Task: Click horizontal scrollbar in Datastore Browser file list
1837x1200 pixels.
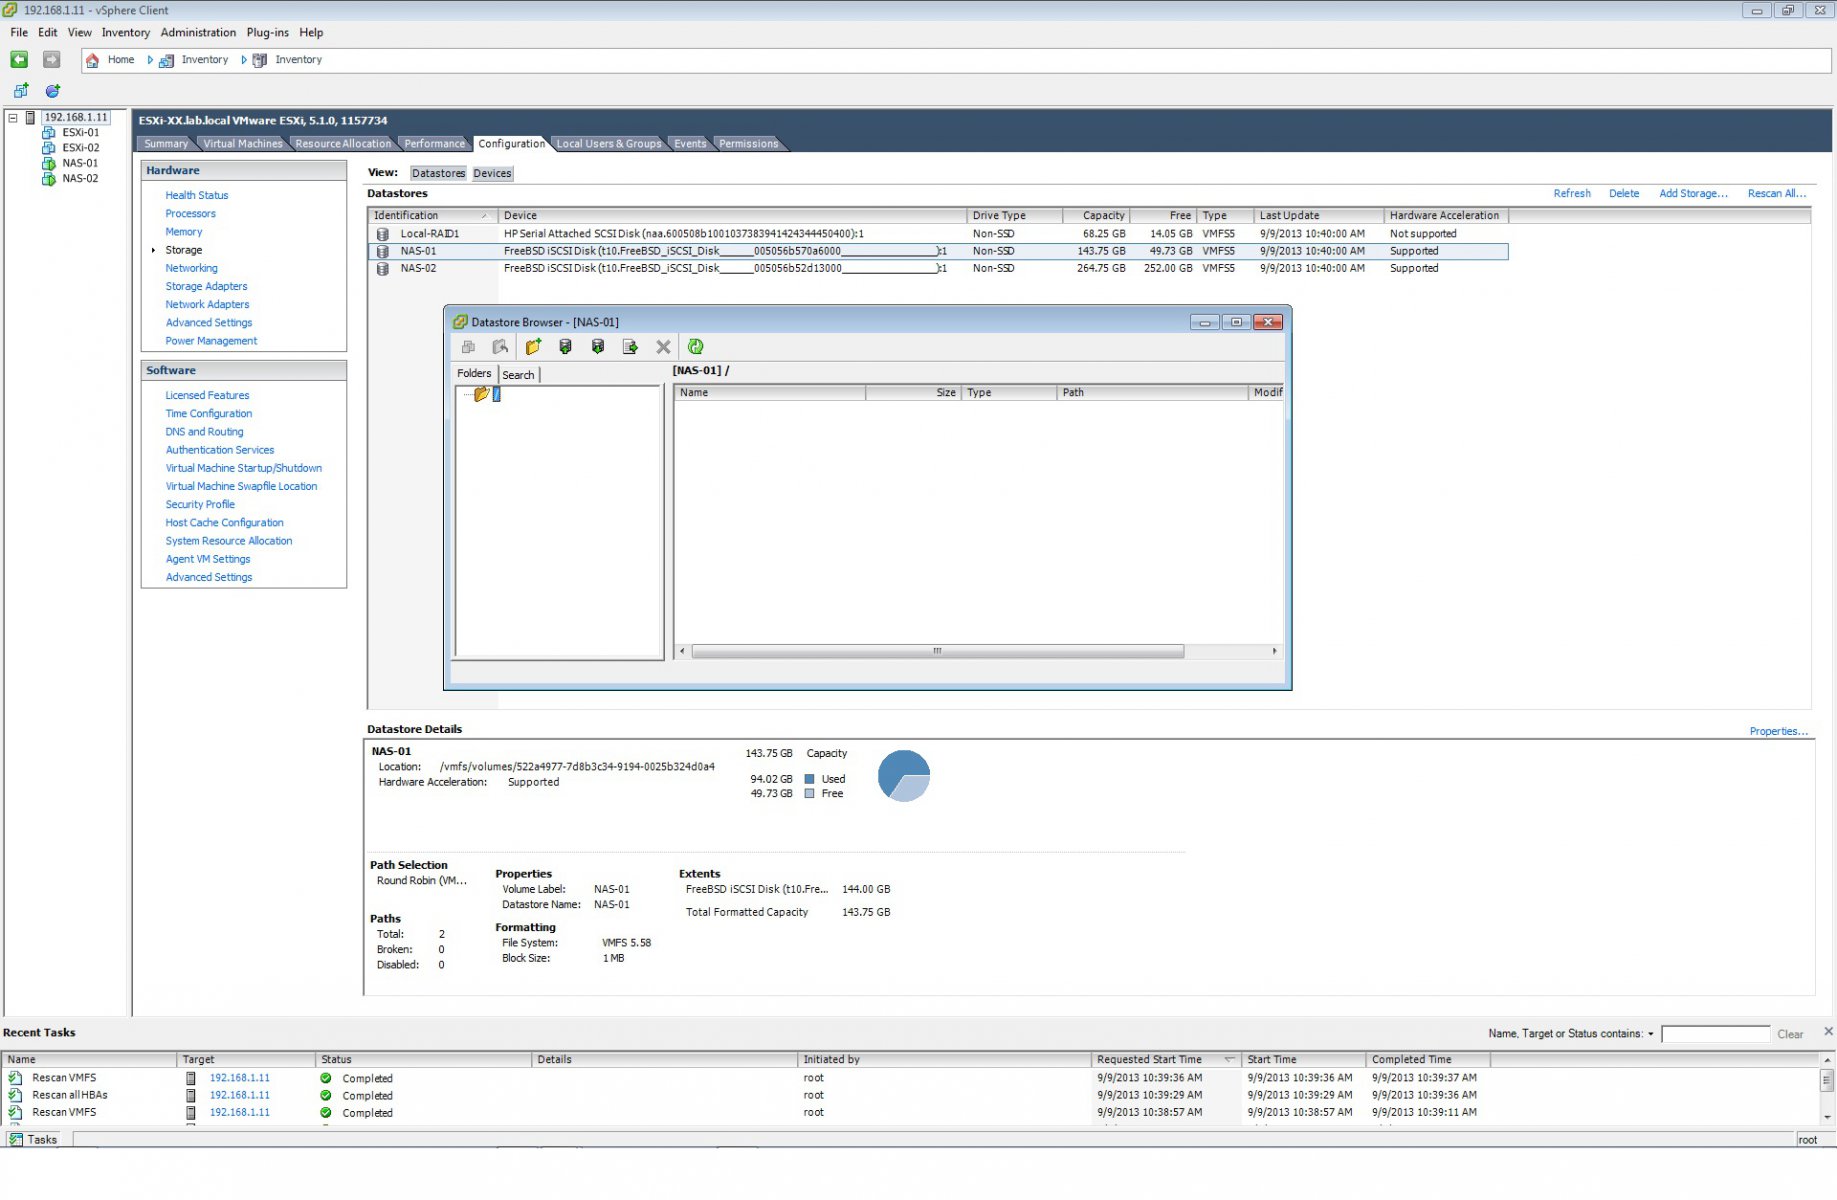Action: (937, 651)
